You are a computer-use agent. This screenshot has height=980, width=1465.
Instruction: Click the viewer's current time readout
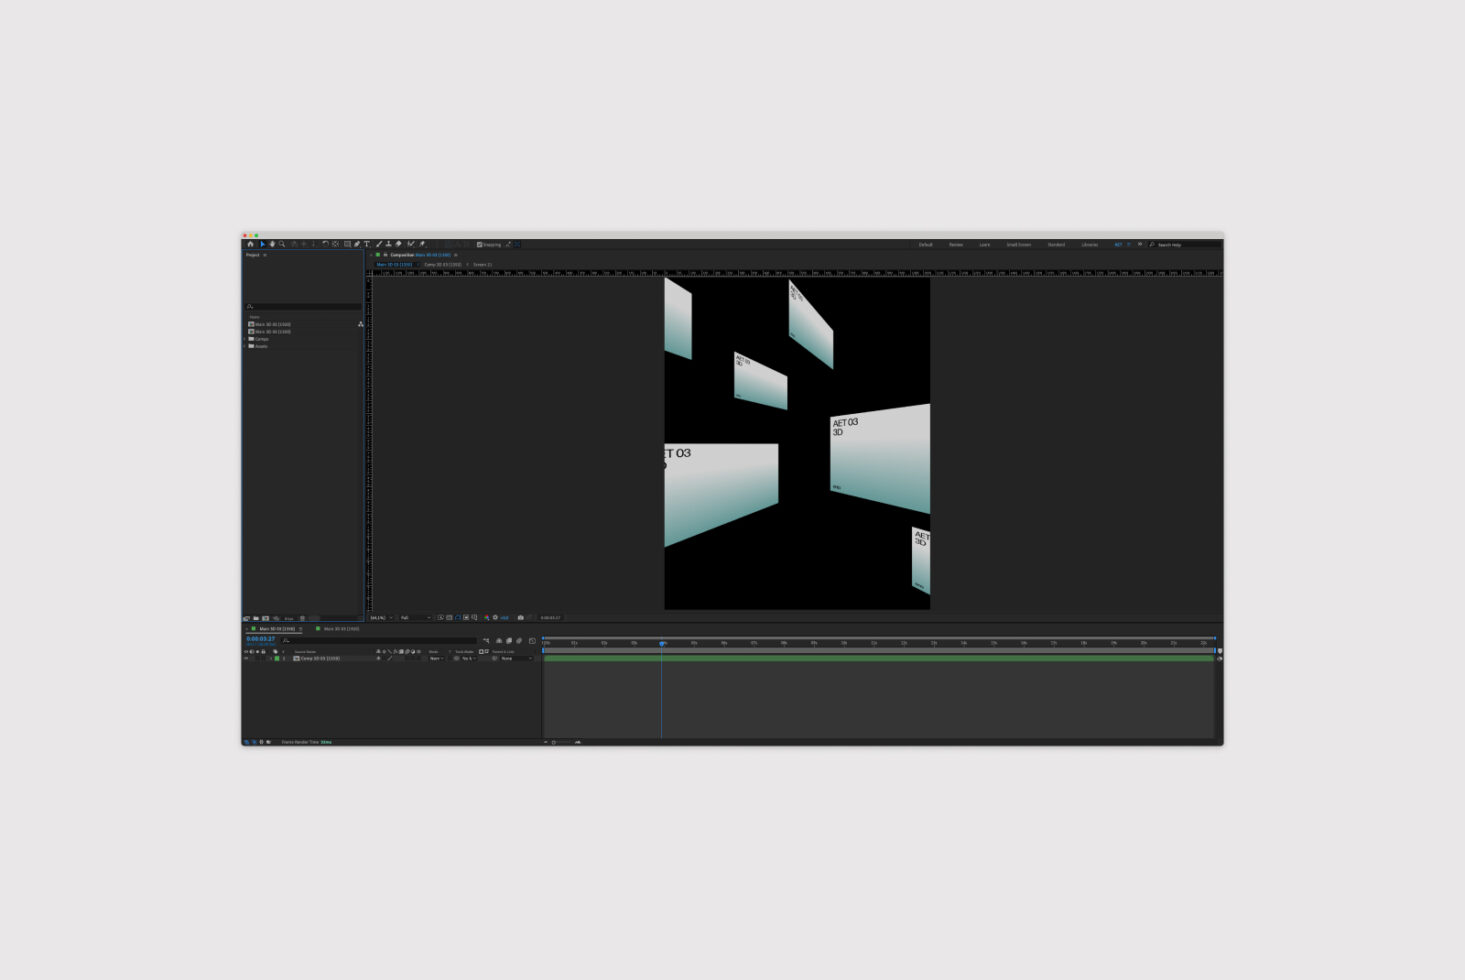[x=550, y=618]
